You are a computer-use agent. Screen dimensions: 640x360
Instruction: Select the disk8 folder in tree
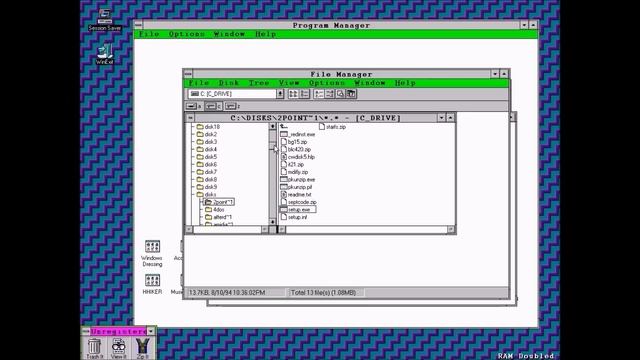pyautogui.click(x=207, y=180)
